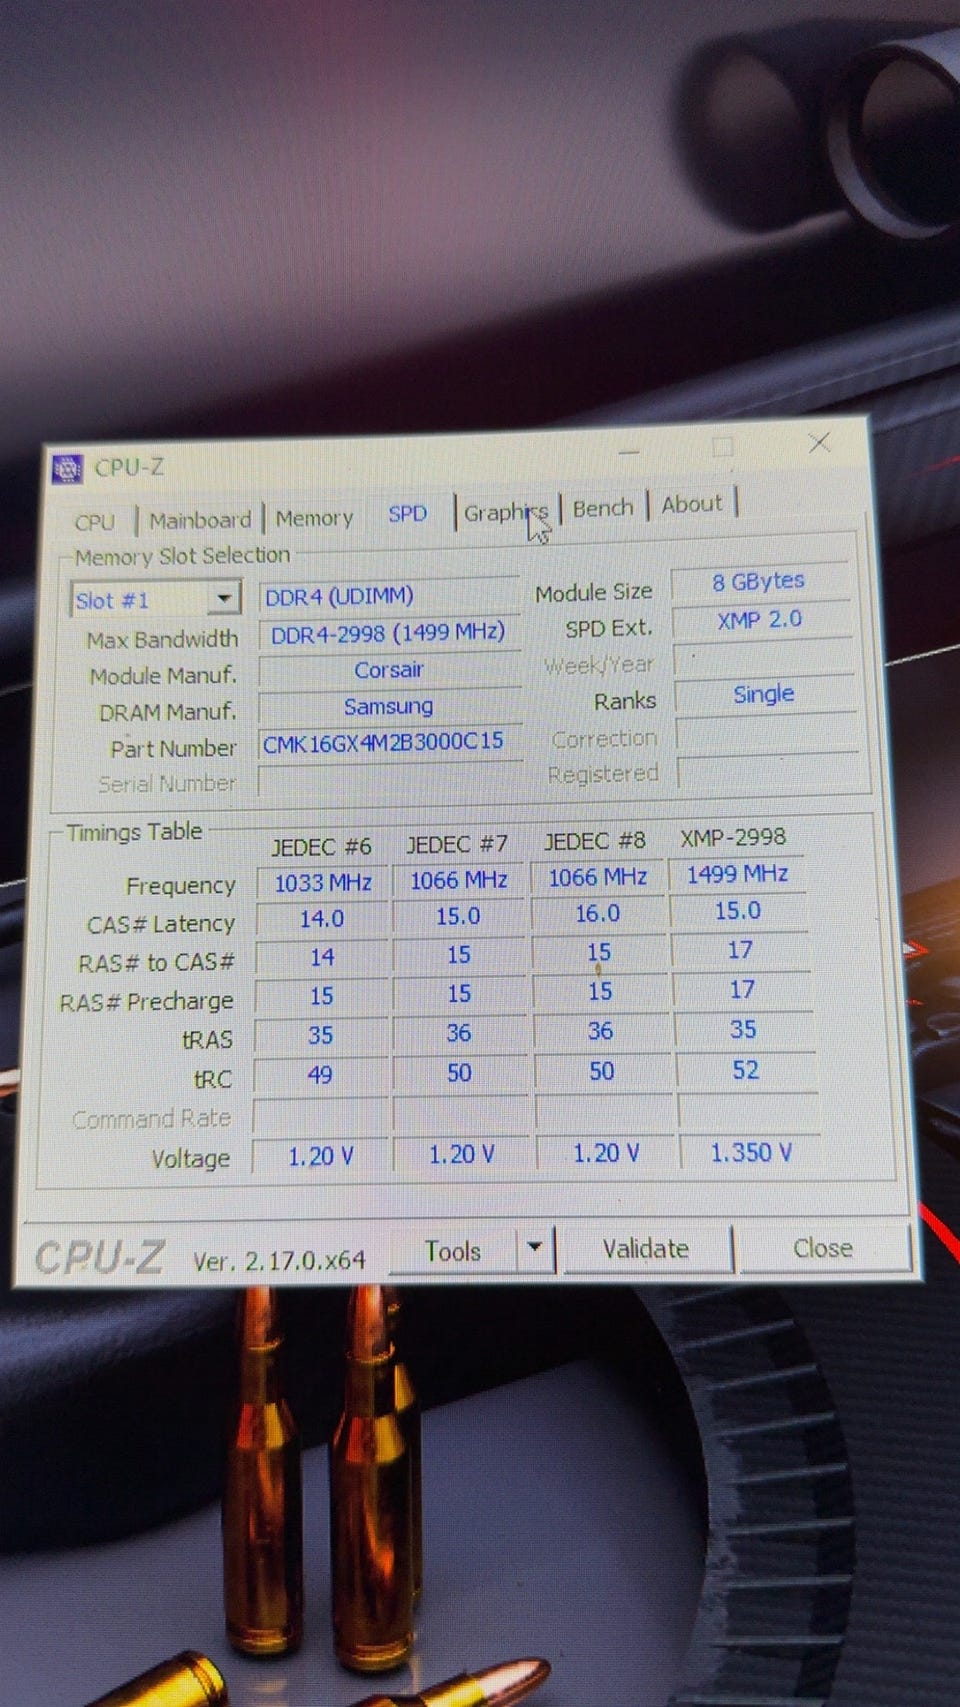This screenshot has height=1707, width=960.
Task: Click the XMP tRC value 52
Action: 746,1071
